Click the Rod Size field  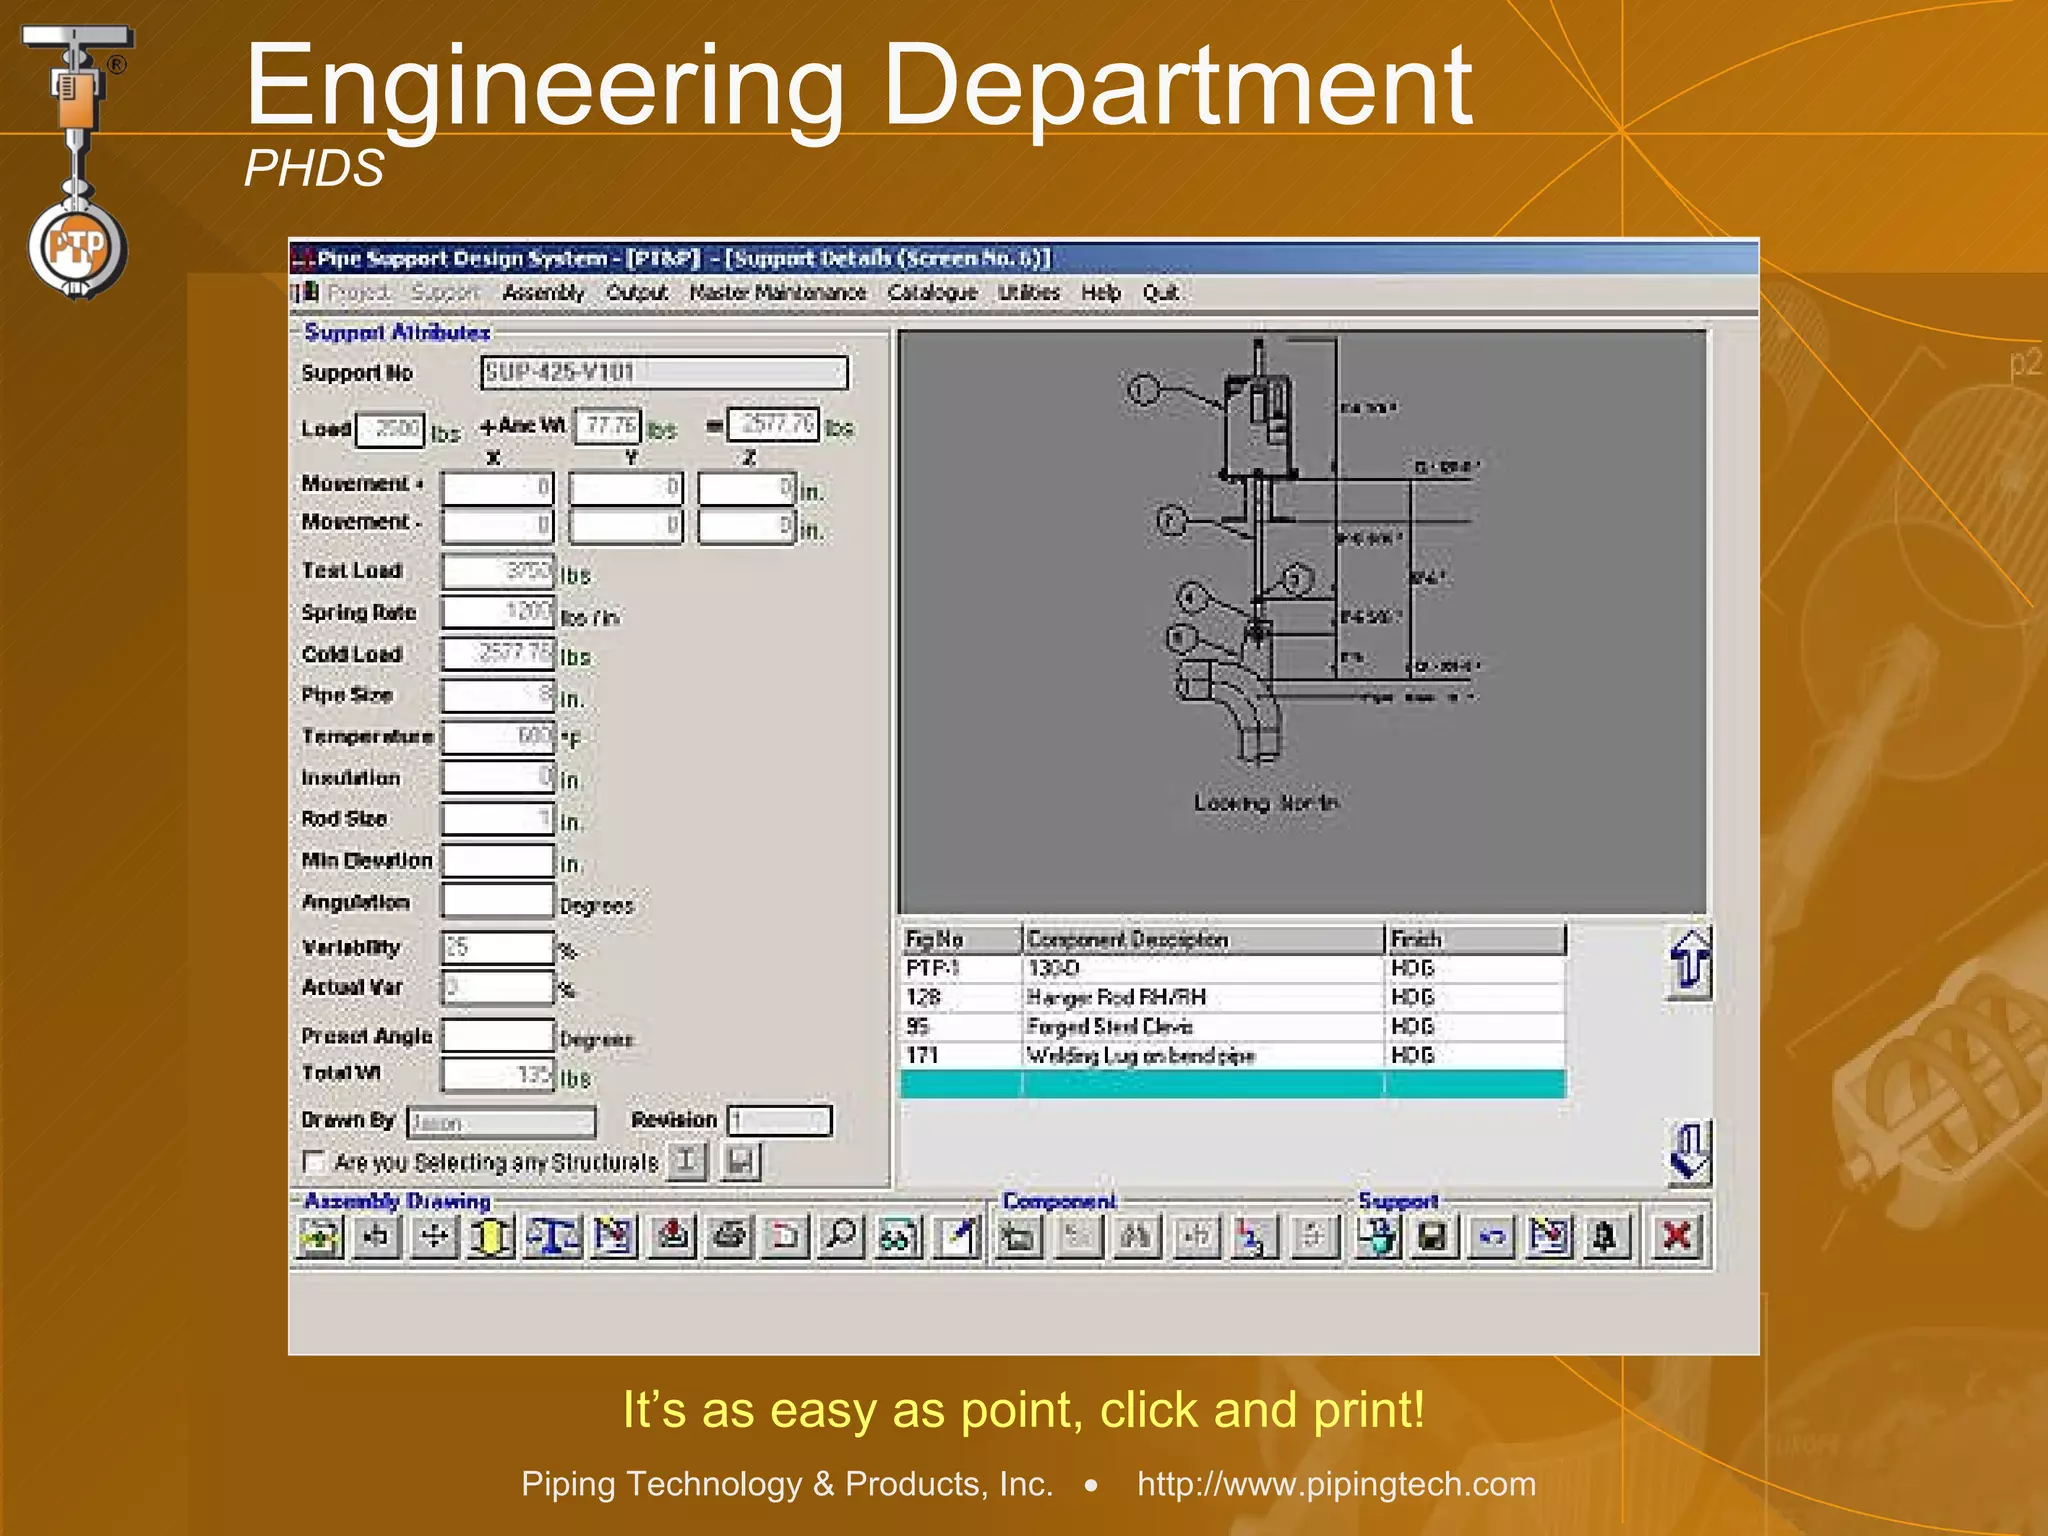click(x=498, y=819)
